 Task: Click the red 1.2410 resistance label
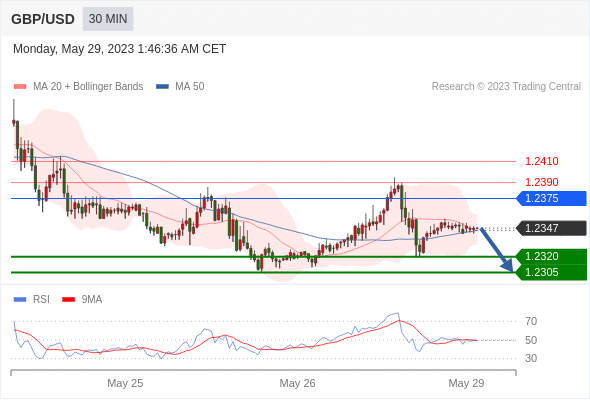point(542,161)
